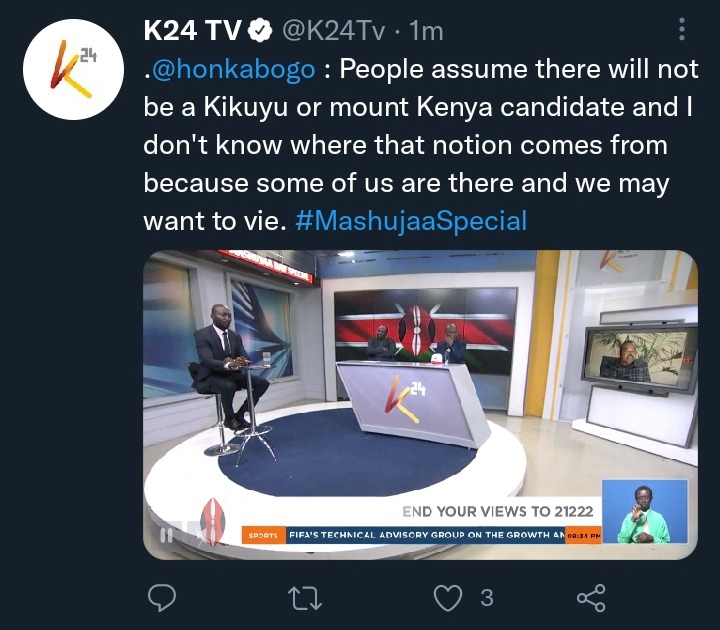Reply to the tweet via comment icon
The width and height of the screenshot is (720, 630).
[162, 598]
